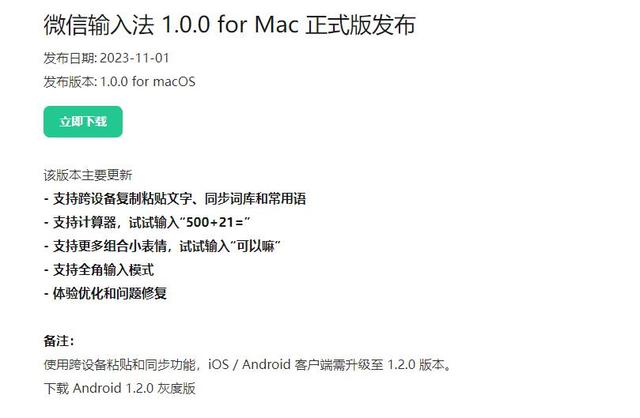The image size is (640, 418).
Task: Click the 微信输入法 1.0.0 for Mac title
Action: pyautogui.click(x=230, y=25)
